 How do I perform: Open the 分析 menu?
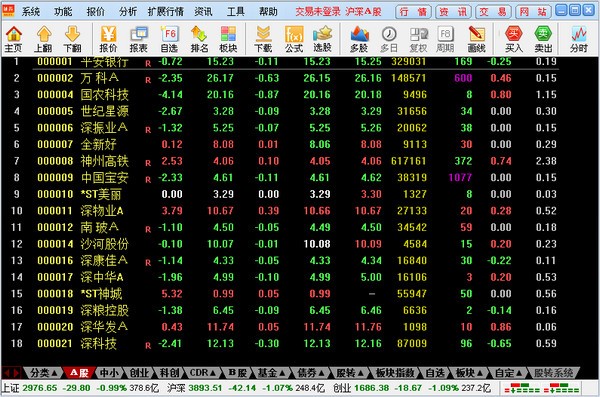[128, 11]
